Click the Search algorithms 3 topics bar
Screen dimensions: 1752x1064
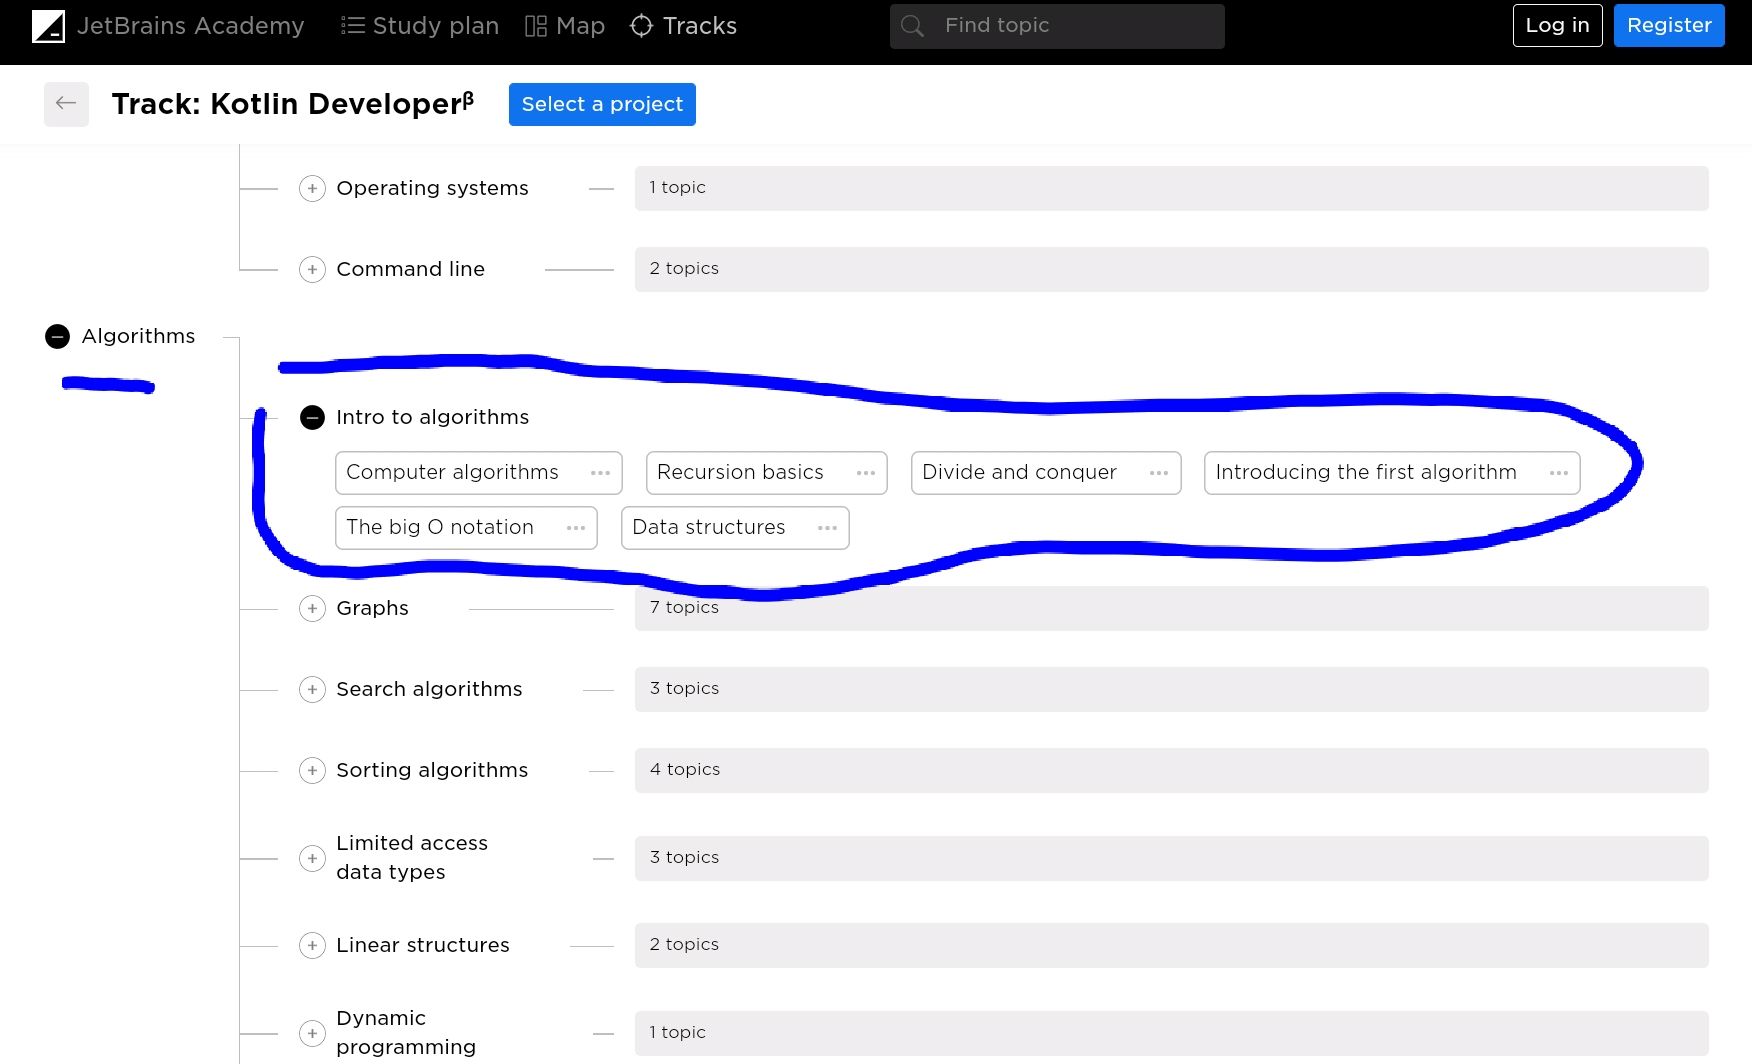pos(1171,690)
